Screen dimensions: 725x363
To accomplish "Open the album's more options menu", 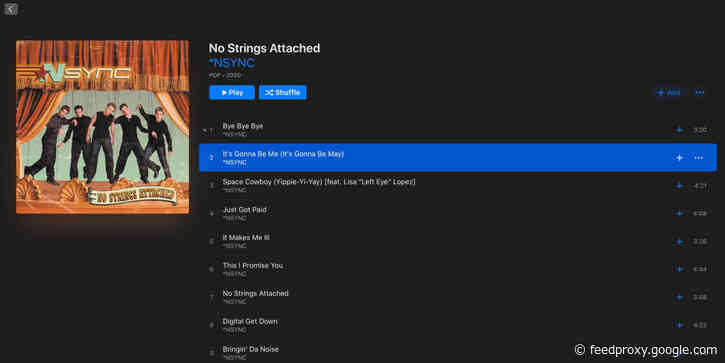I will (x=700, y=92).
